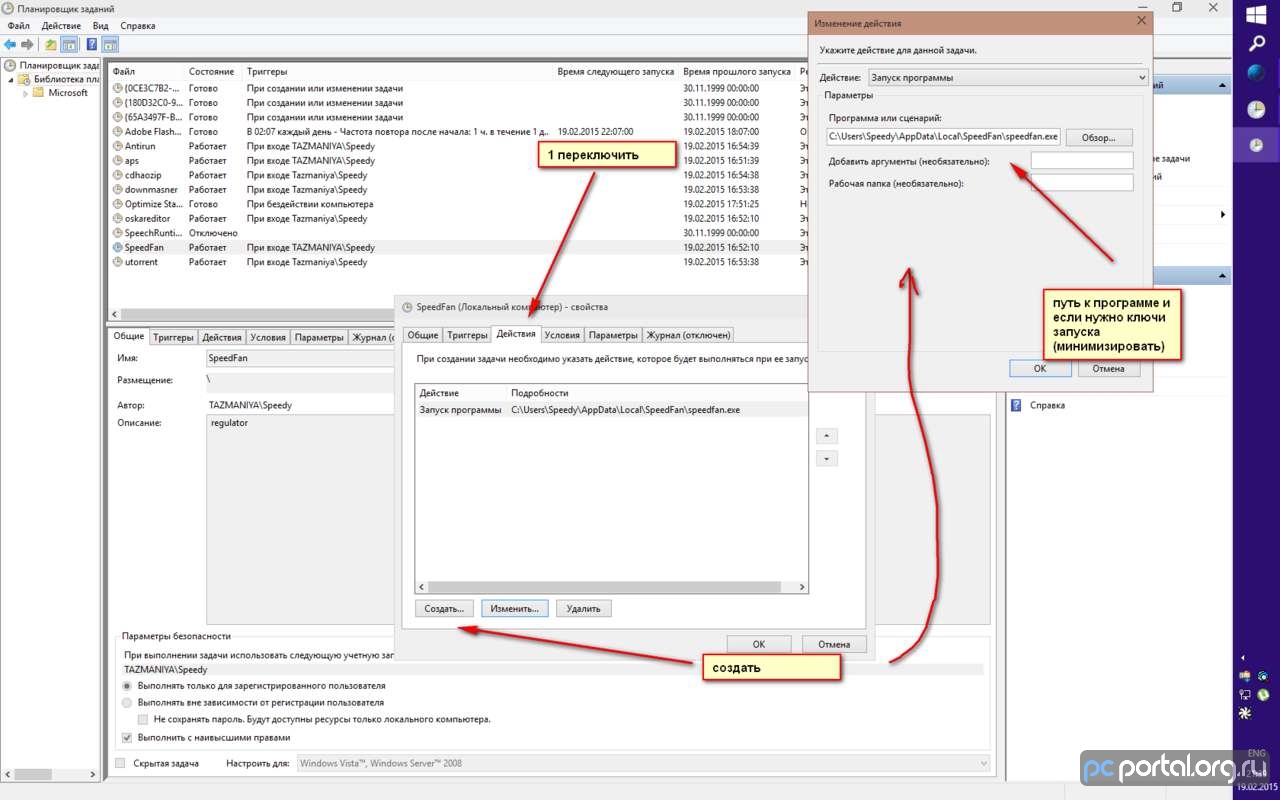Enable the 'Скрытая задача' checkbox
1280x800 pixels.
click(x=121, y=763)
